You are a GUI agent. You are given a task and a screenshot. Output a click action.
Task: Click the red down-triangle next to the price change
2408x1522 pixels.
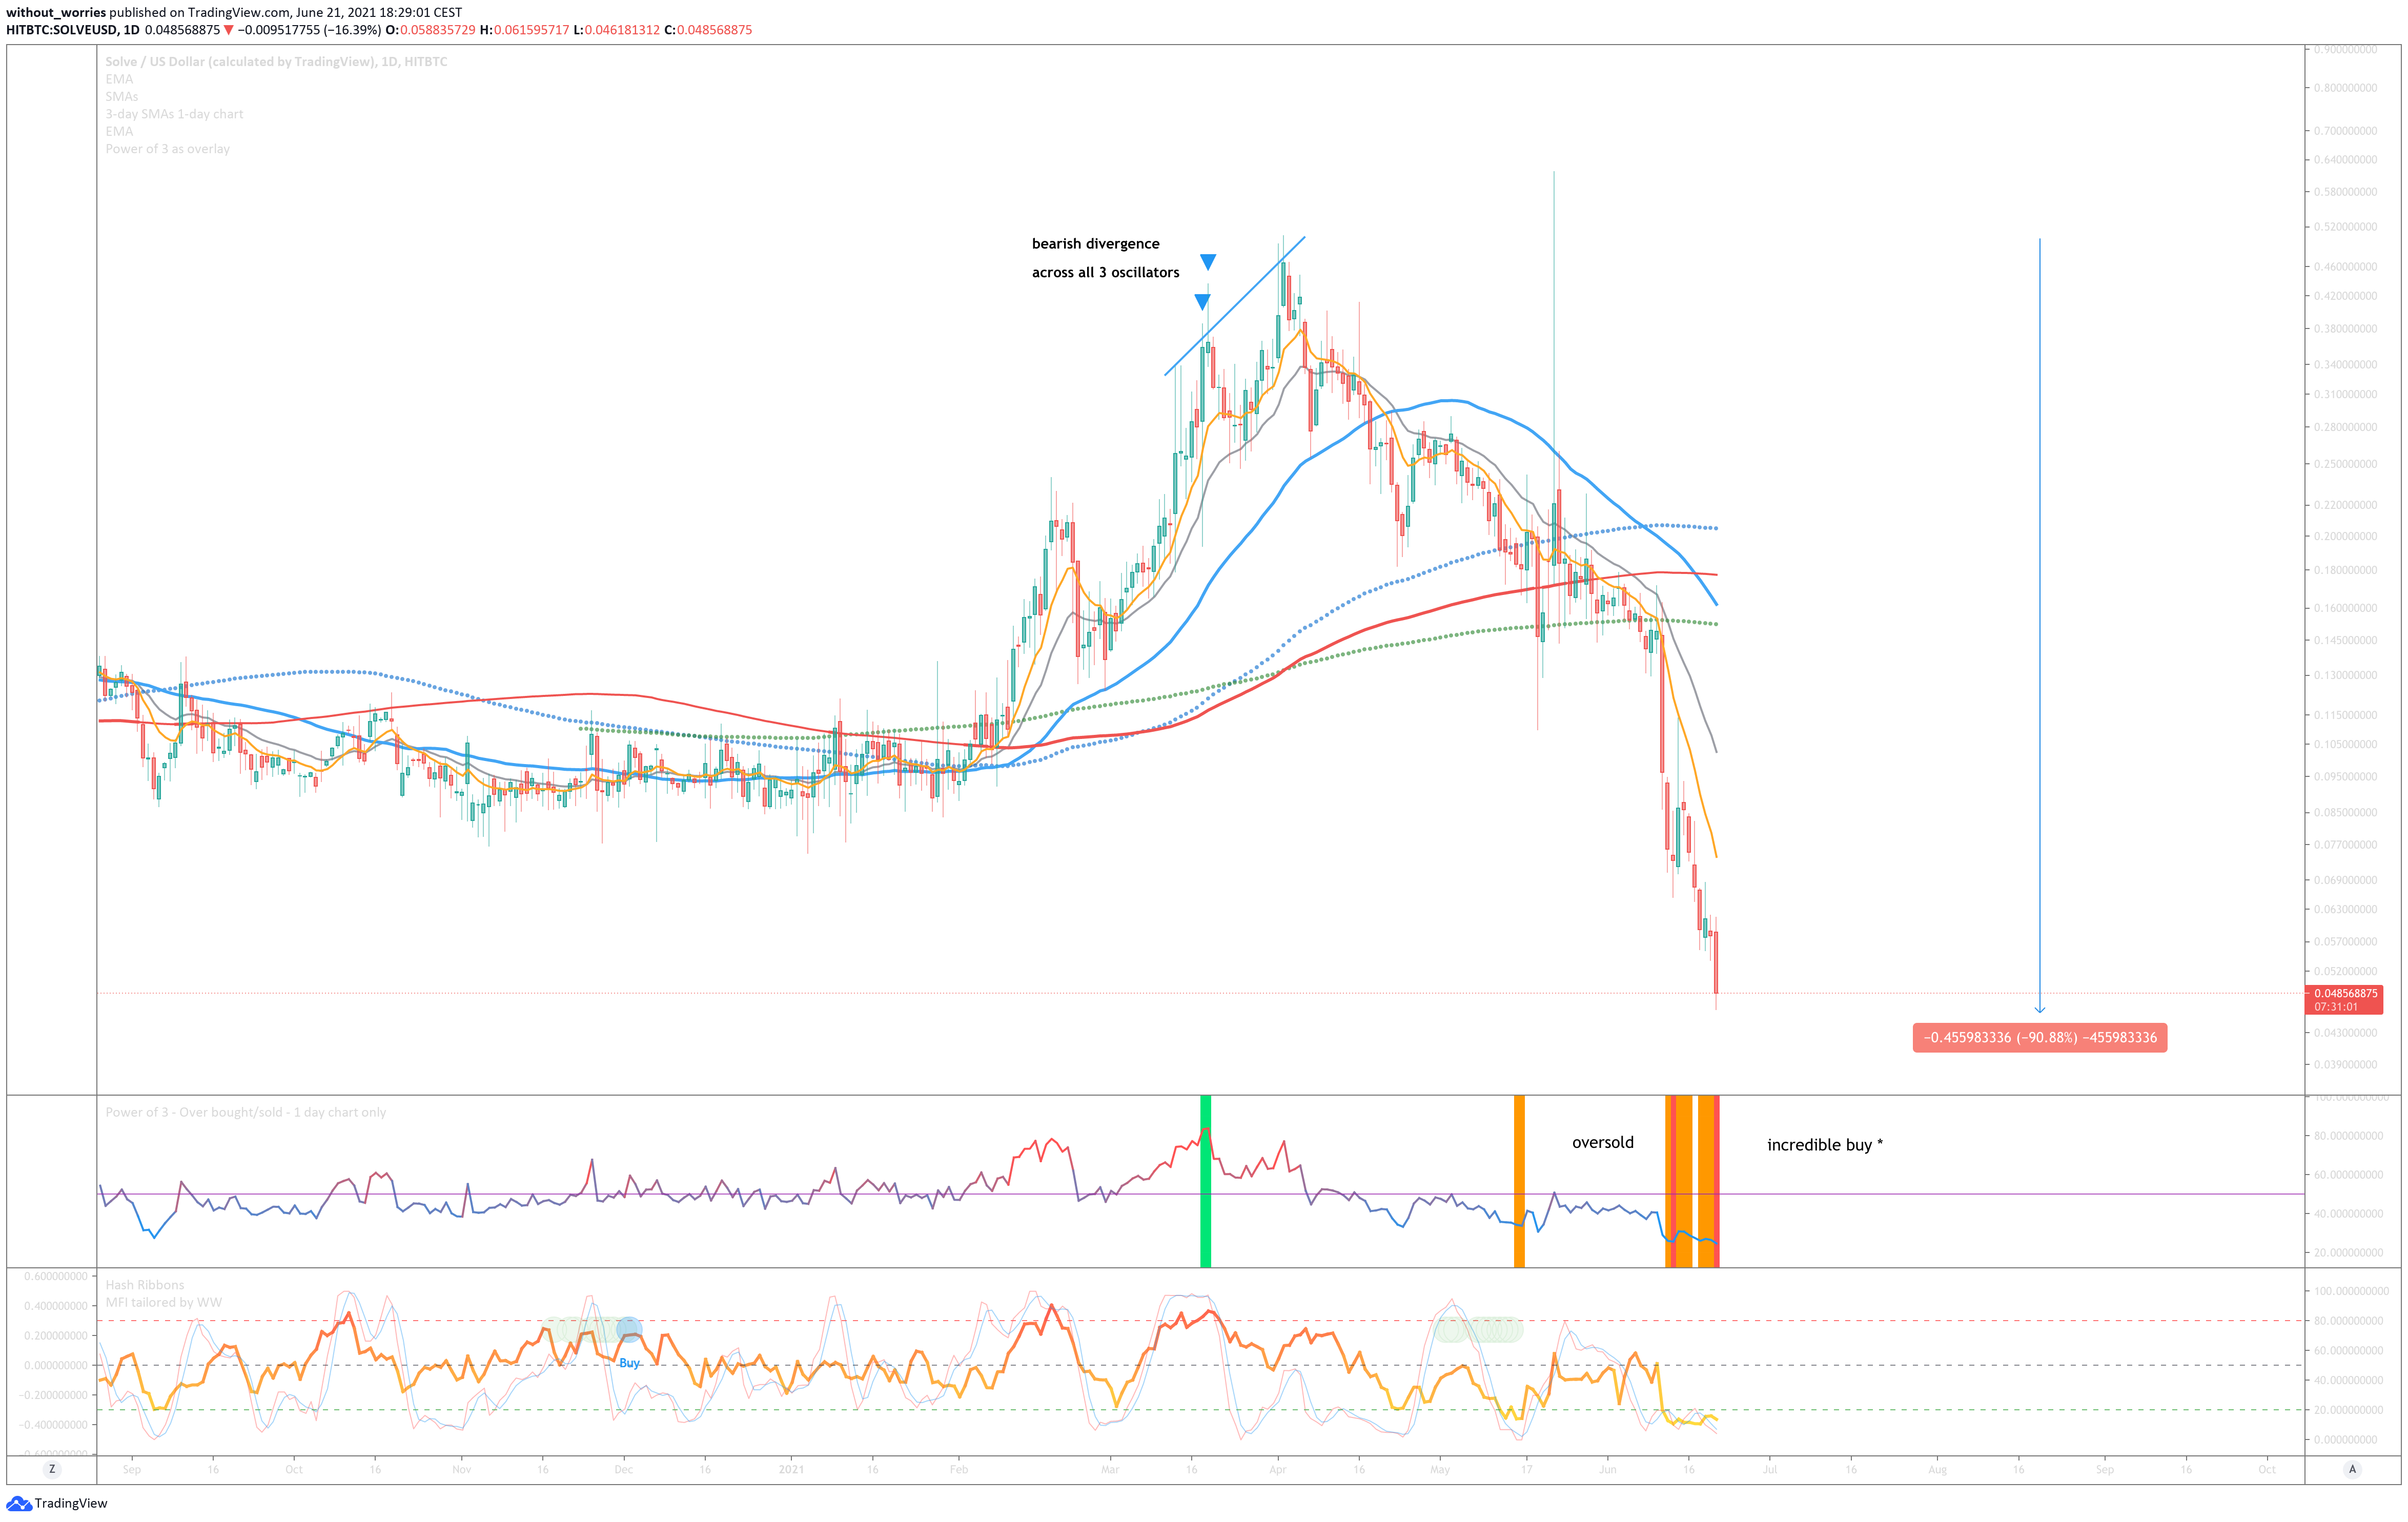pos(229,30)
